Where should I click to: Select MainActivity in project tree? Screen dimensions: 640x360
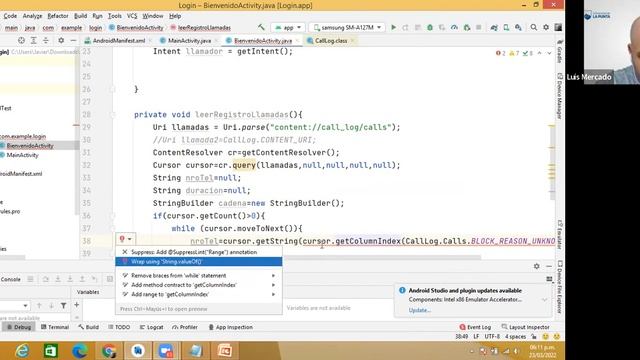click(22, 155)
